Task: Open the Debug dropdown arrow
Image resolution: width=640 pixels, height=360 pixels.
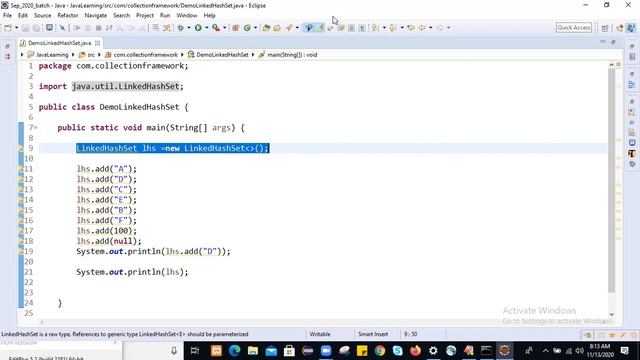Action: click(x=189, y=28)
